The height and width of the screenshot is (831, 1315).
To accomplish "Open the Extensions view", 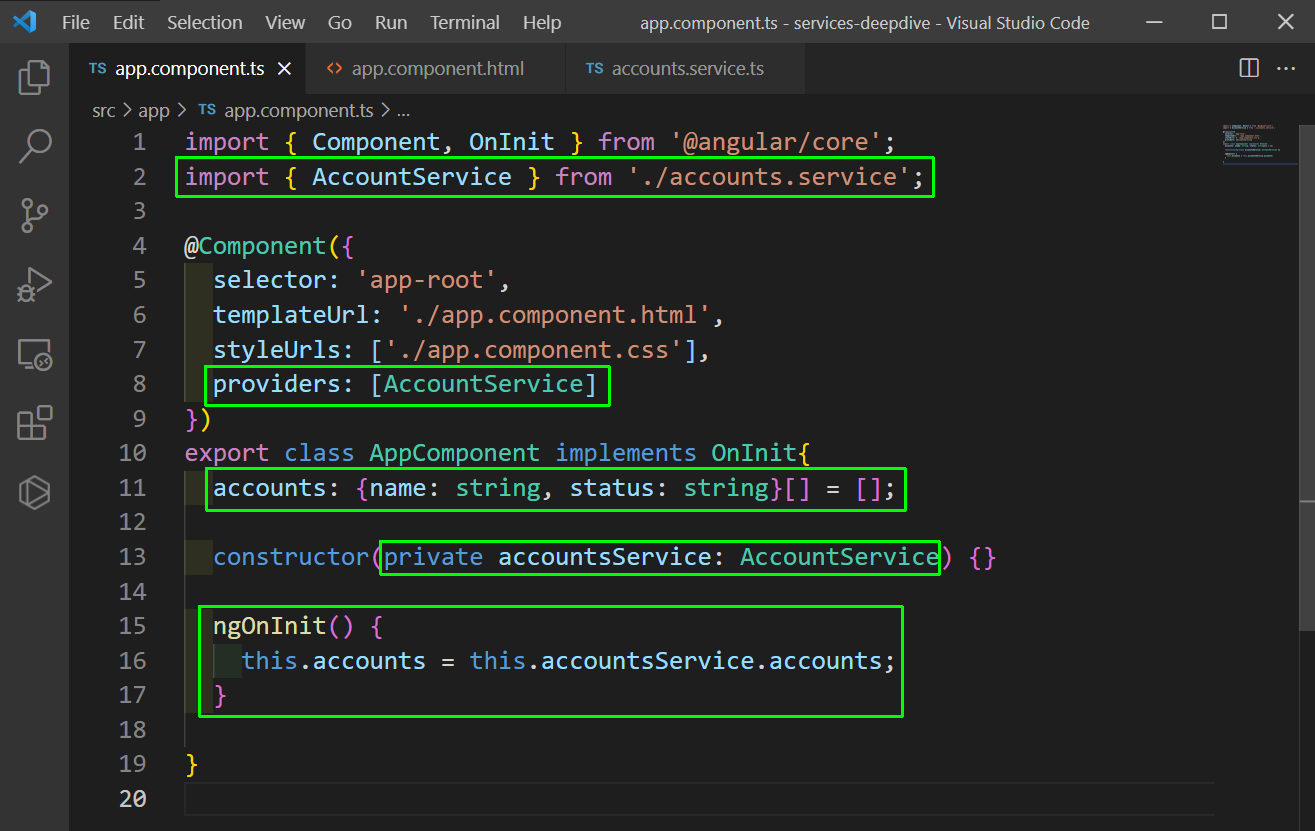I will (35, 423).
